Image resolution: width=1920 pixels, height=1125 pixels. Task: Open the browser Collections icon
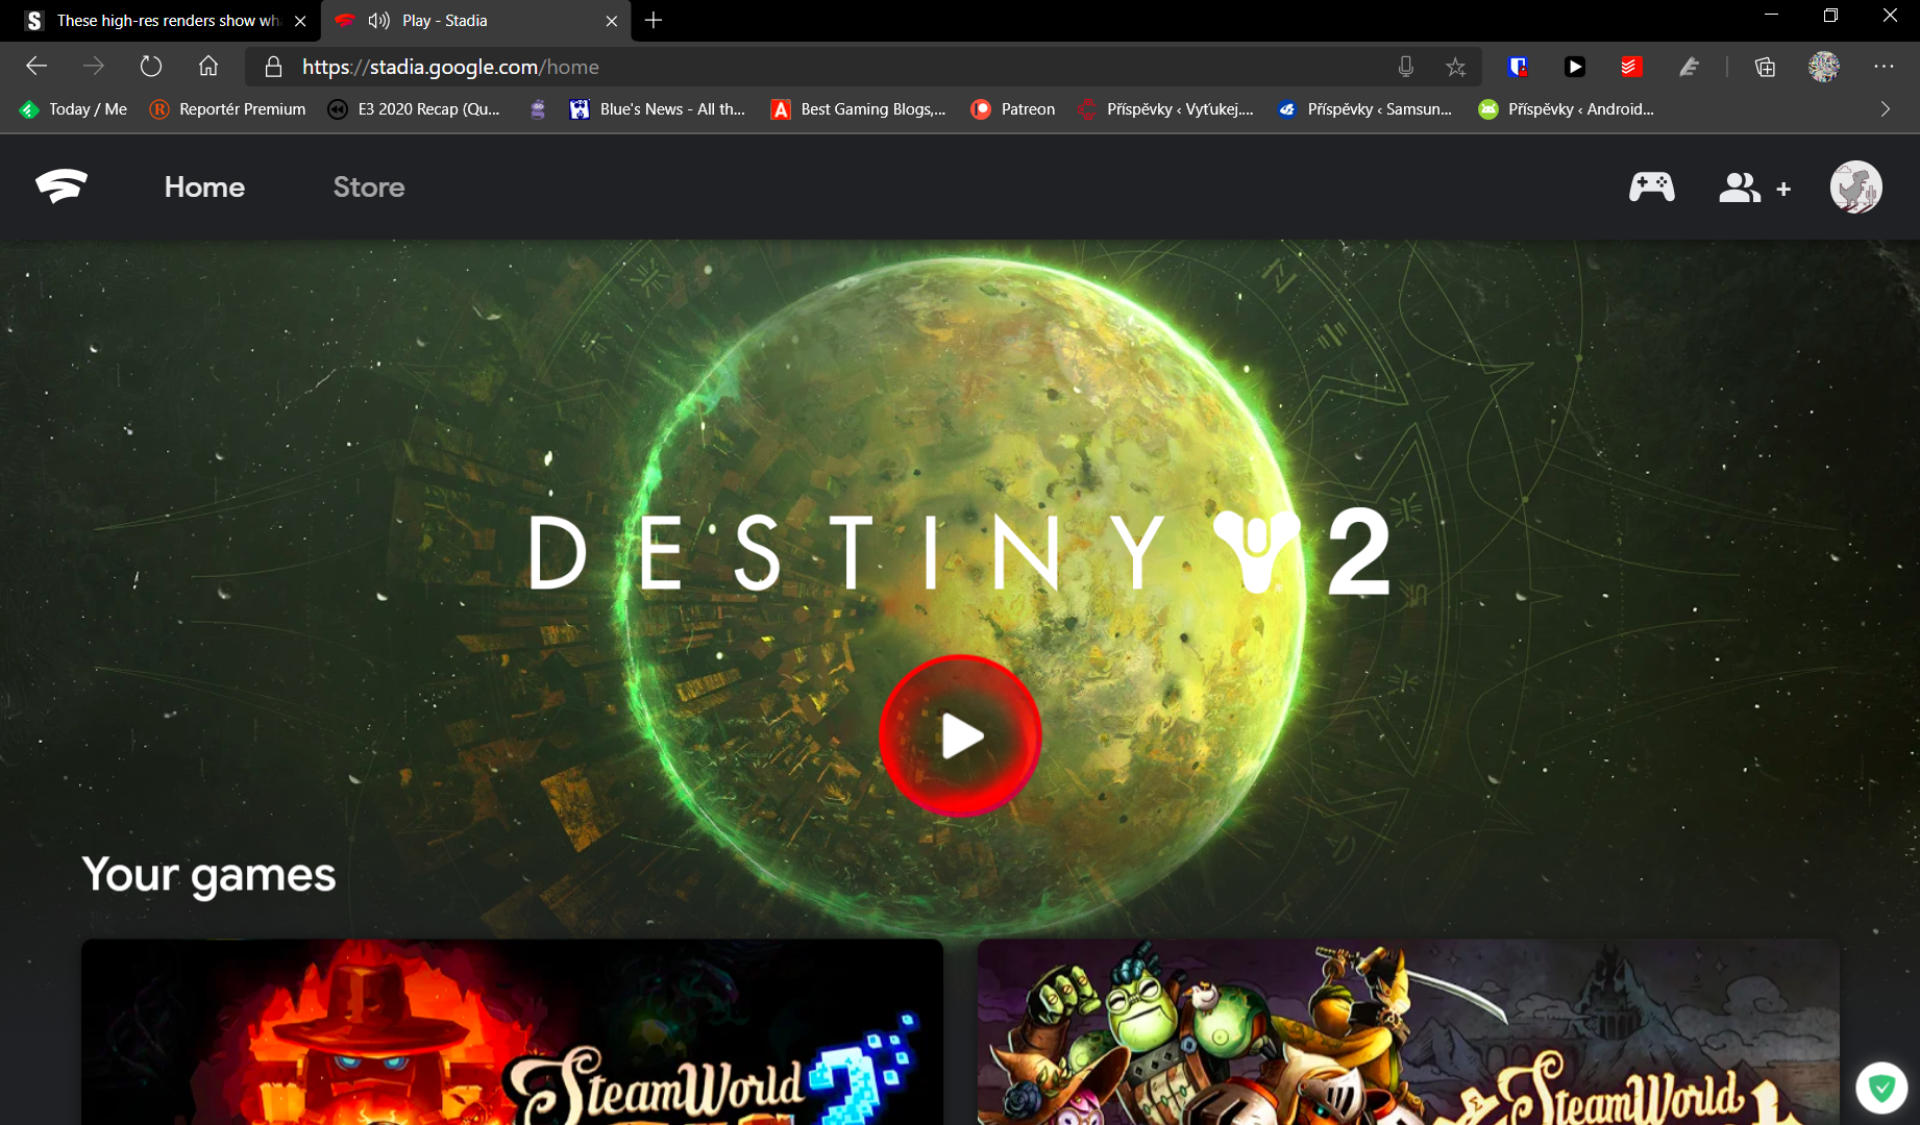point(1765,67)
